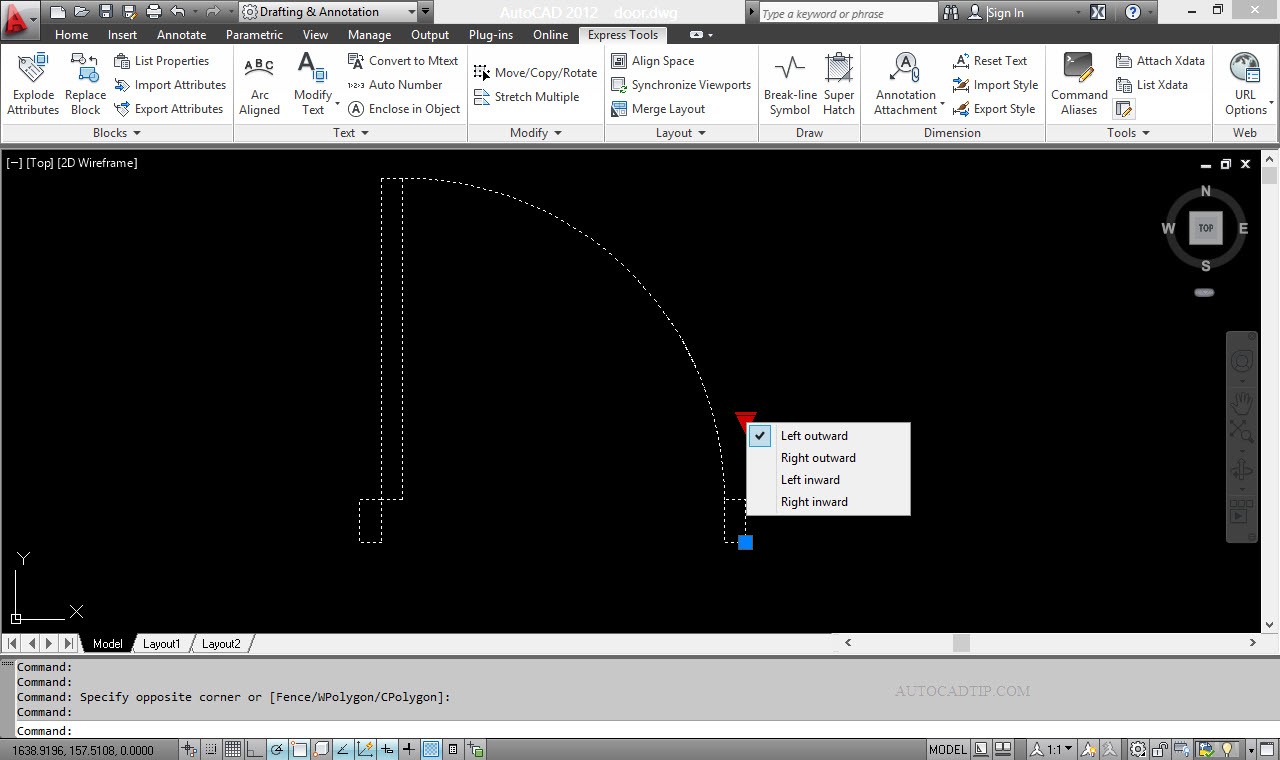This screenshot has width=1280, height=760.
Task: Choose Left inward from the flip menu
Action: coord(828,480)
